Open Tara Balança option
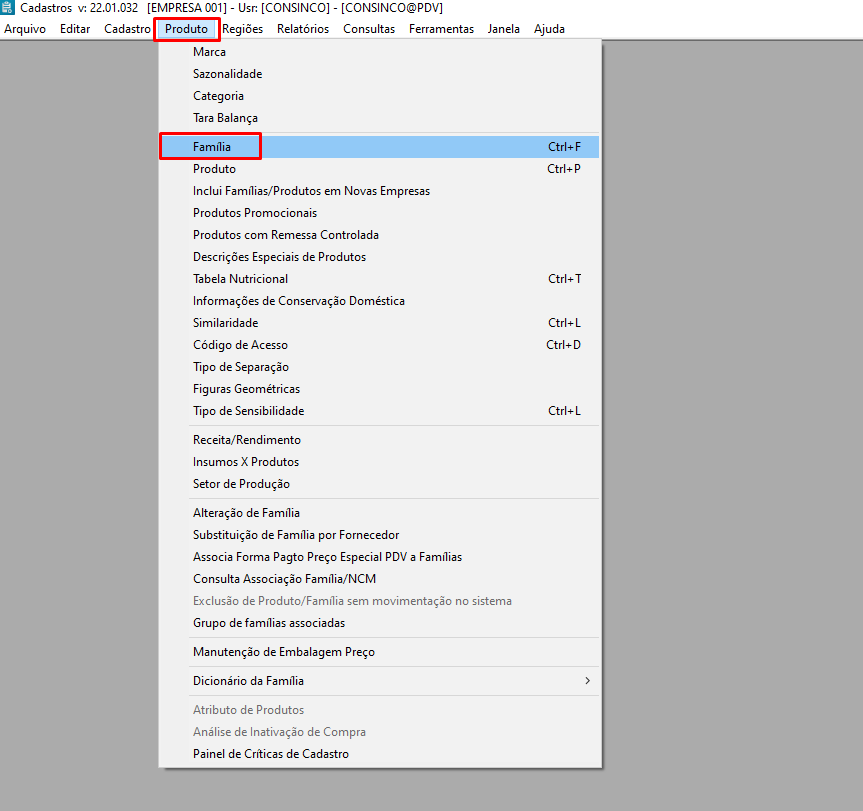863x811 pixels. click(379, 118)
